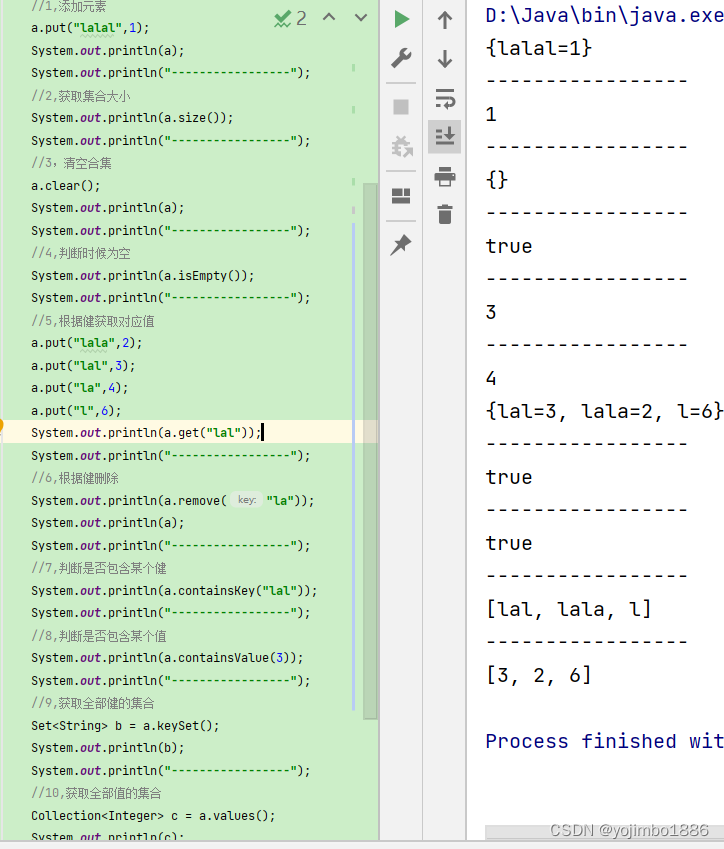
Task: Click the green Run button
Action: [x=401, y=19]
